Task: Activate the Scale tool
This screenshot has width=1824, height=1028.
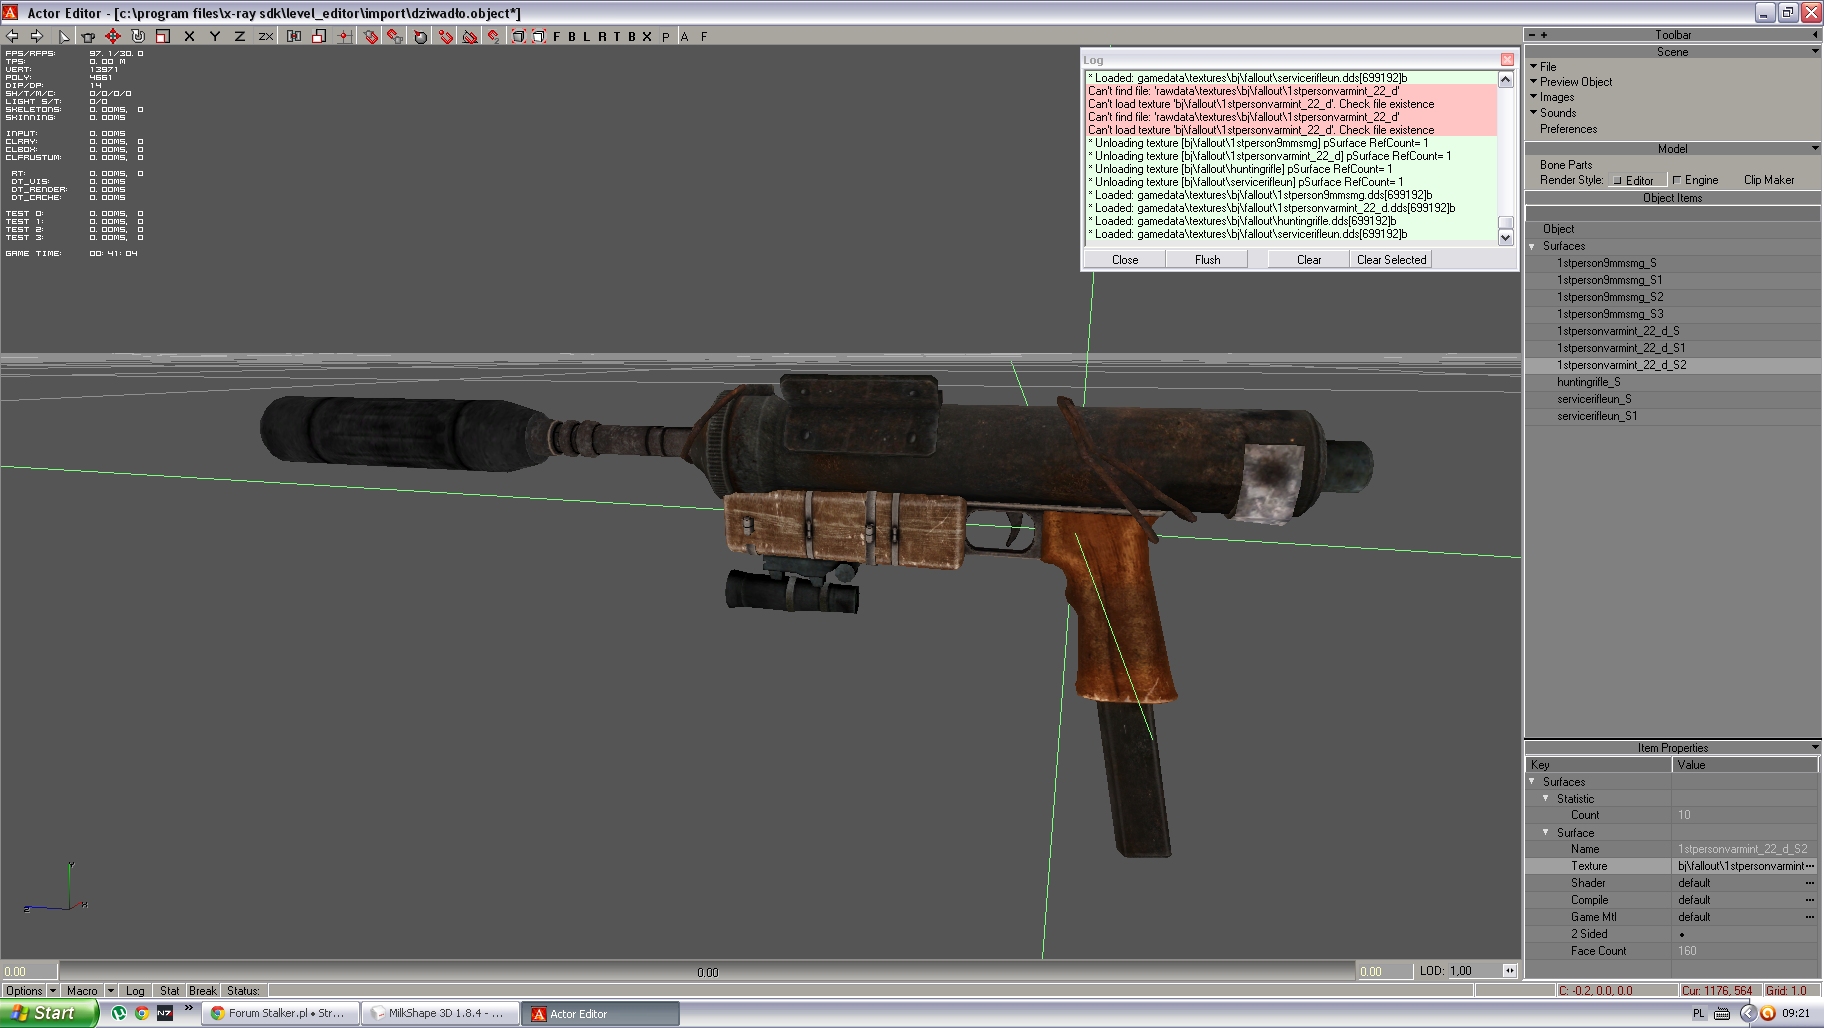Action: point(163,36)
